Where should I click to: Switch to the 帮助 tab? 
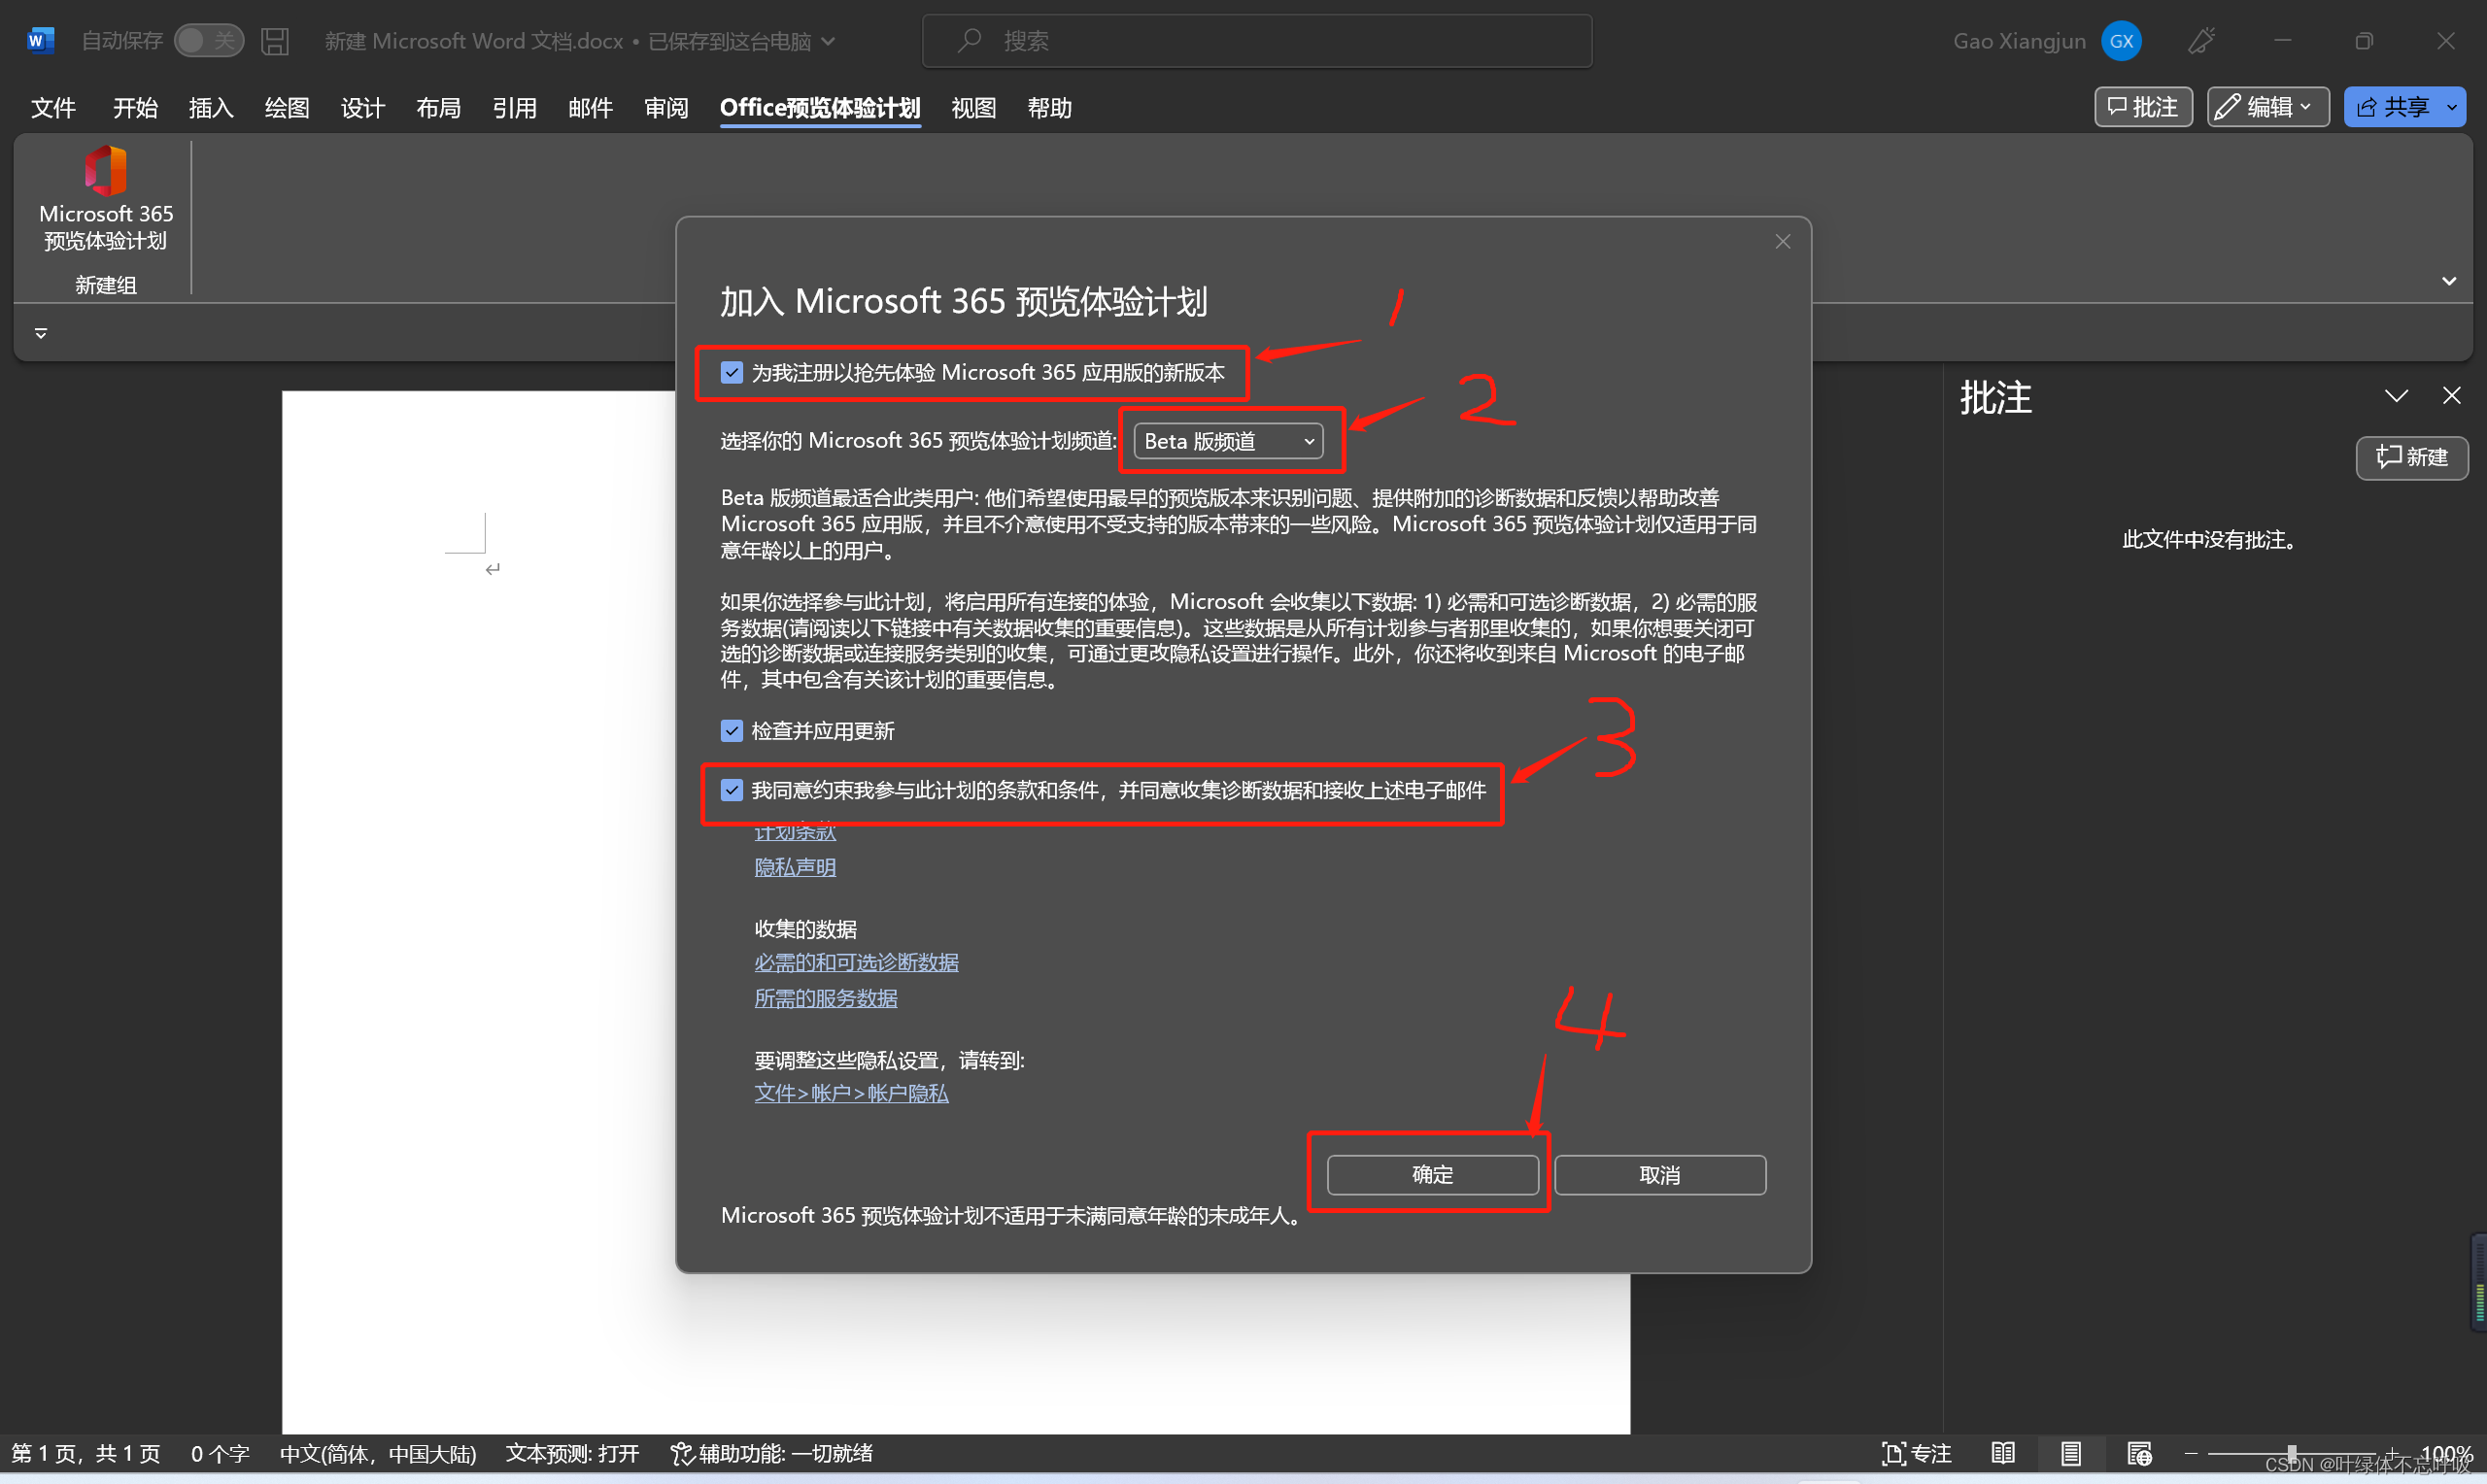point(1050,107)
